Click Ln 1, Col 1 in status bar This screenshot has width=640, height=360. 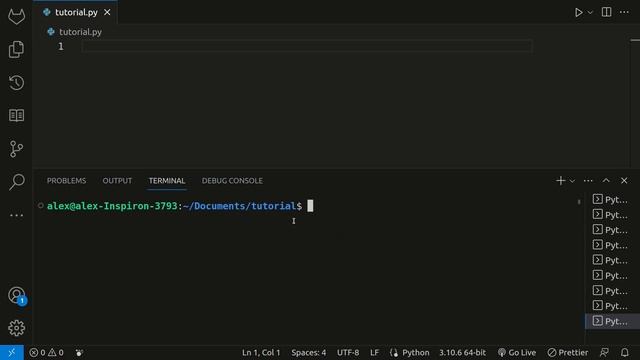point(261,352)
